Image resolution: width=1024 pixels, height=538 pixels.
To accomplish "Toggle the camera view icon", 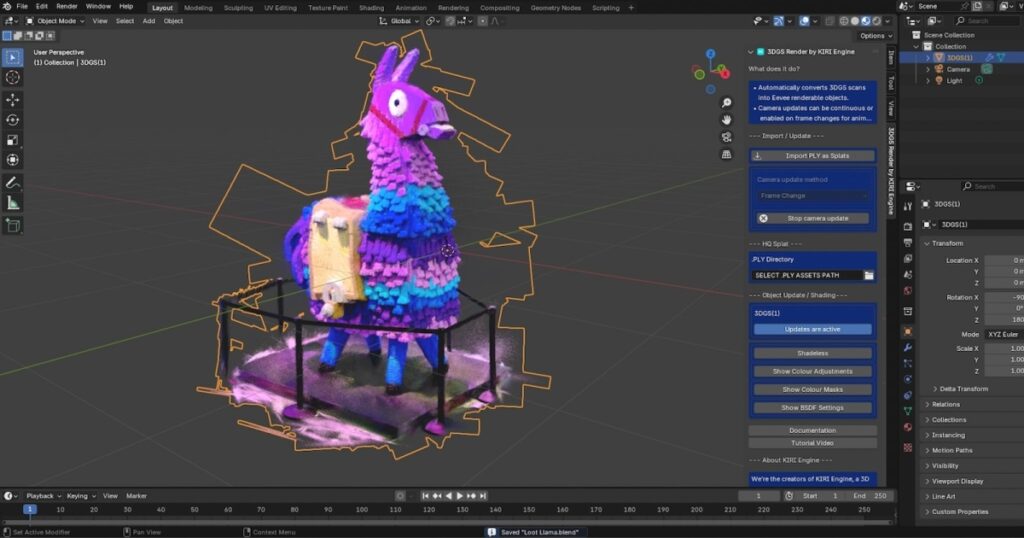I will 726,137.
